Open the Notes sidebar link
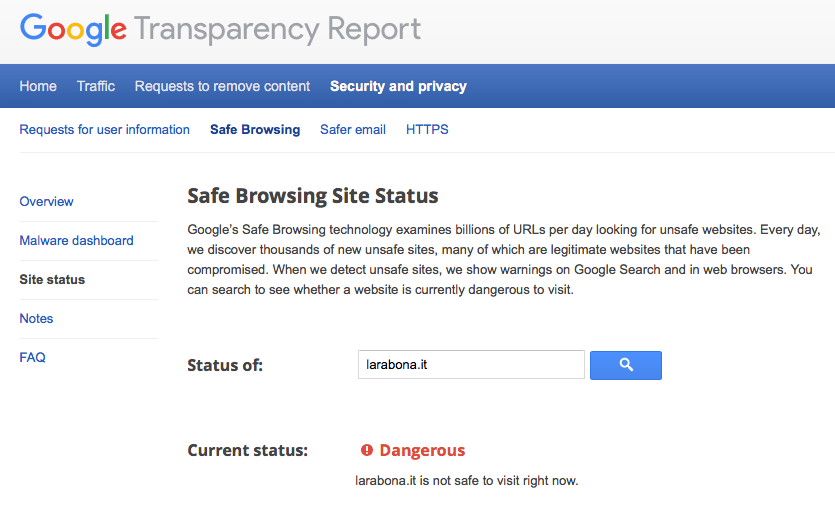 (36, 318)
